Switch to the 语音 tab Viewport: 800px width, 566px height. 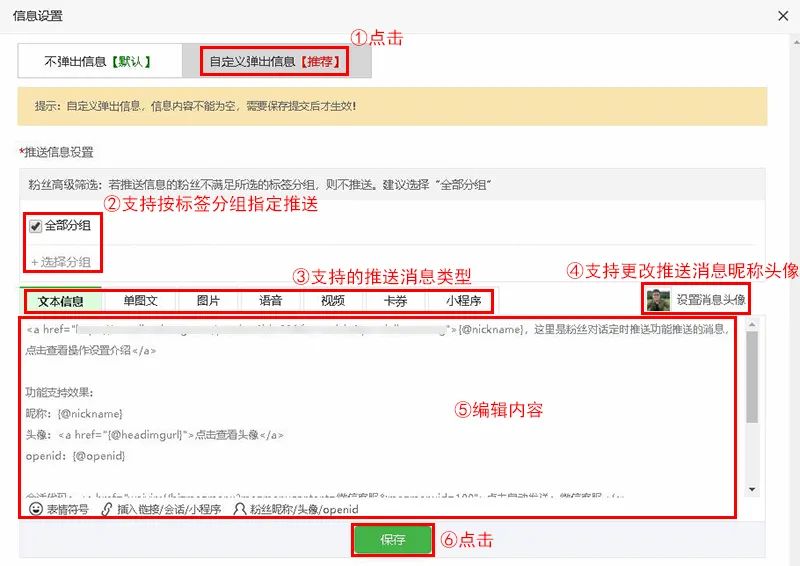270,301
